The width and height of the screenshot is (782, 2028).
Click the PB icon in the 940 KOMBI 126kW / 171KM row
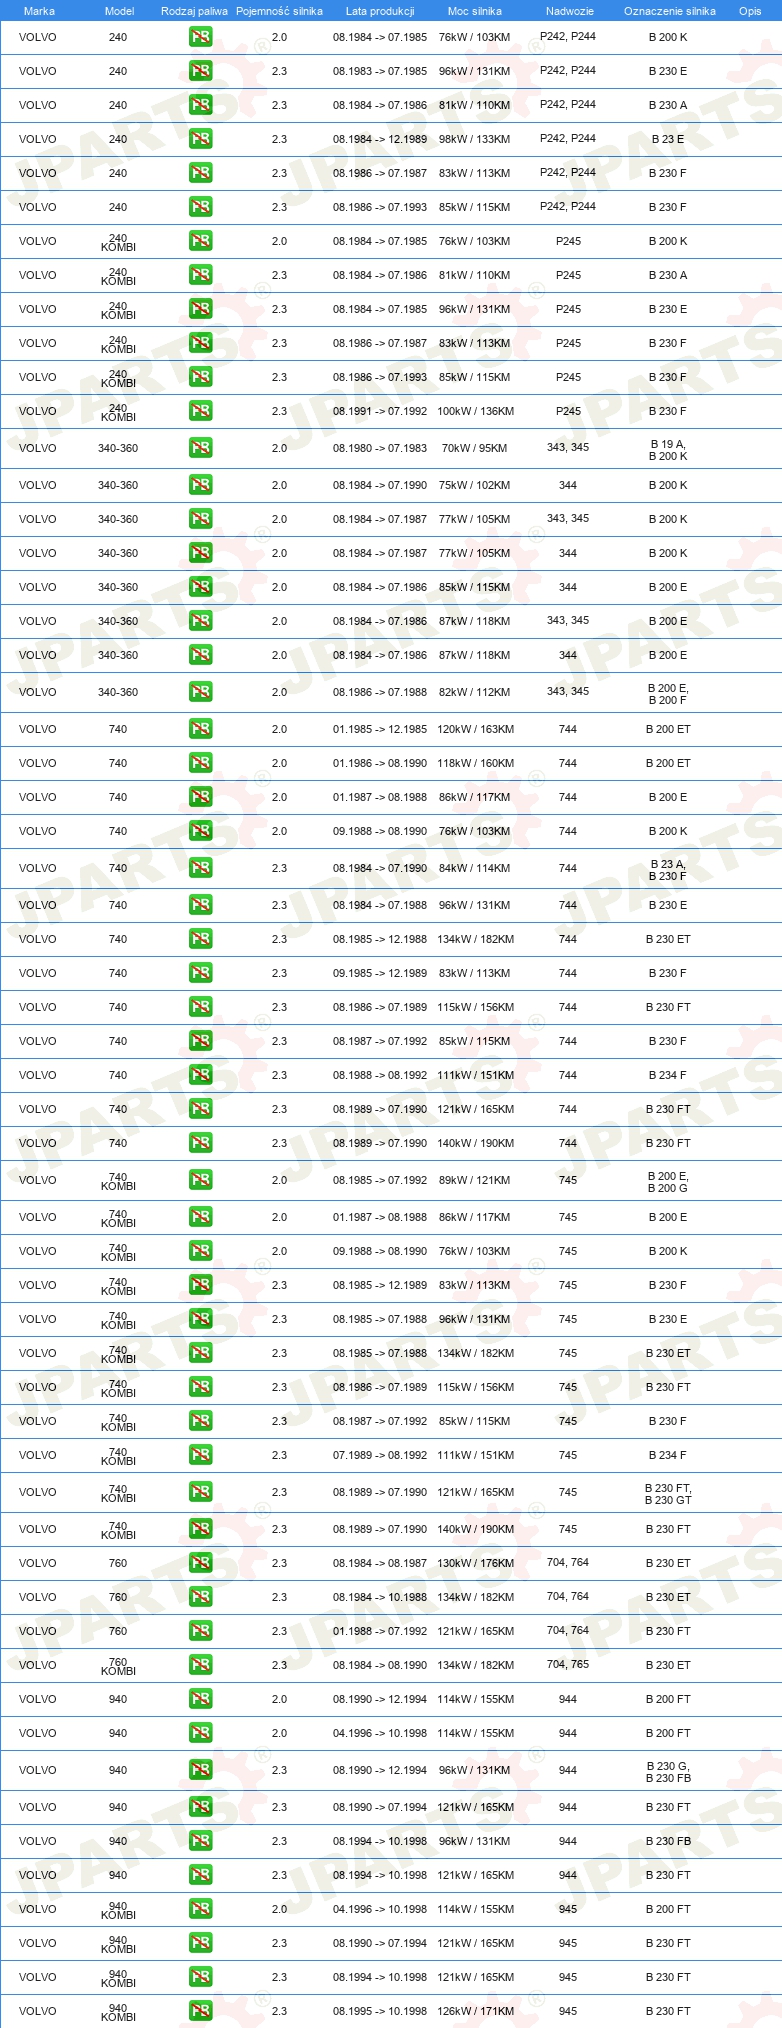tap(200, 2011)
